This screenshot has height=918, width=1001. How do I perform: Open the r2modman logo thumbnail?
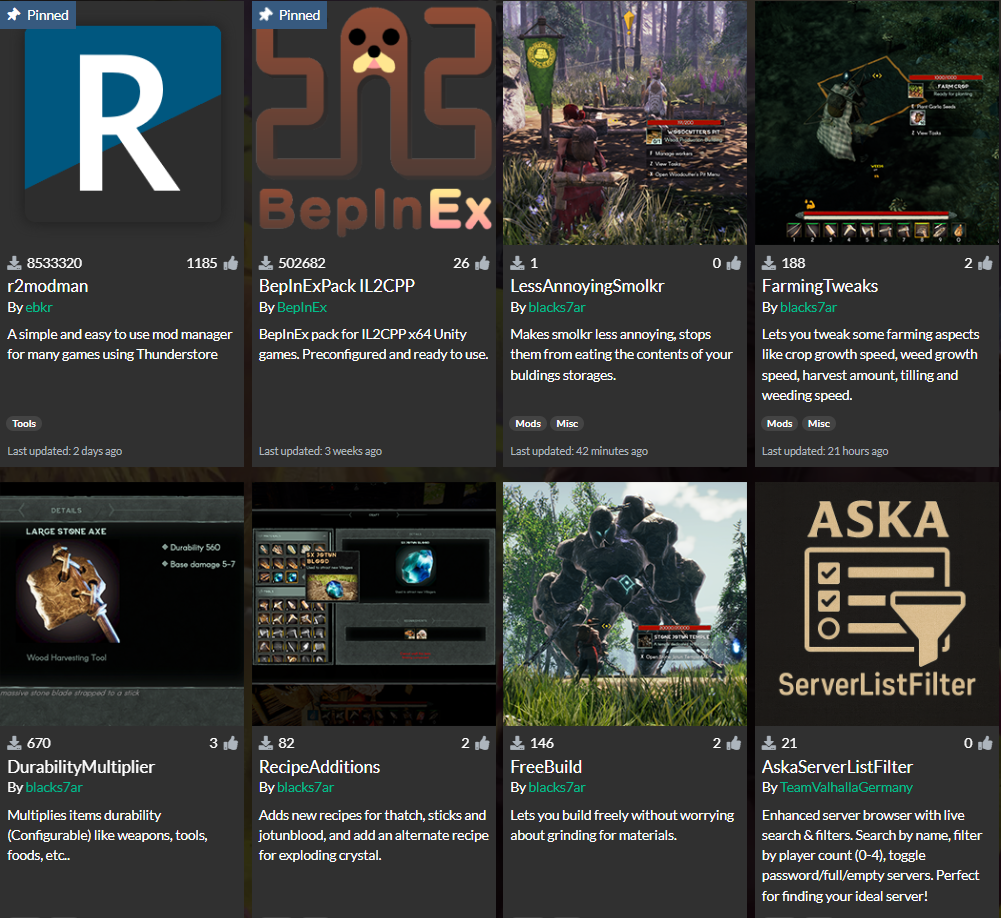pos(122,123)
